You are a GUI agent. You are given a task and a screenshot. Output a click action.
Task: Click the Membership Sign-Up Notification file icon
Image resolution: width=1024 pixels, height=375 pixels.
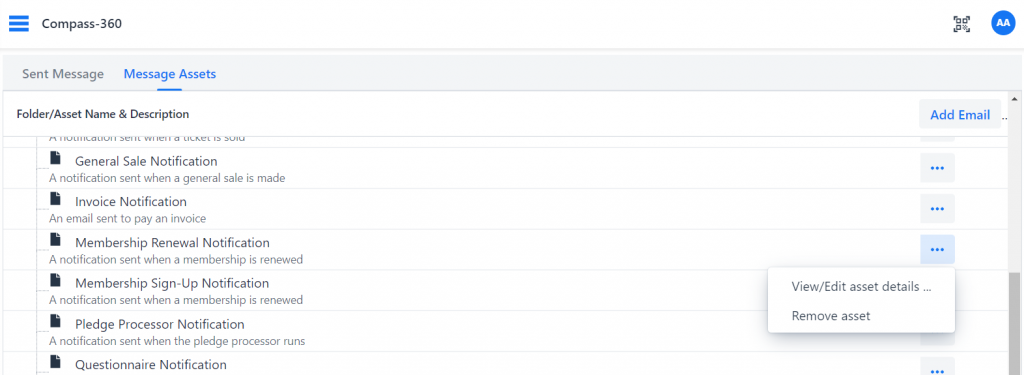coord(56,280)
